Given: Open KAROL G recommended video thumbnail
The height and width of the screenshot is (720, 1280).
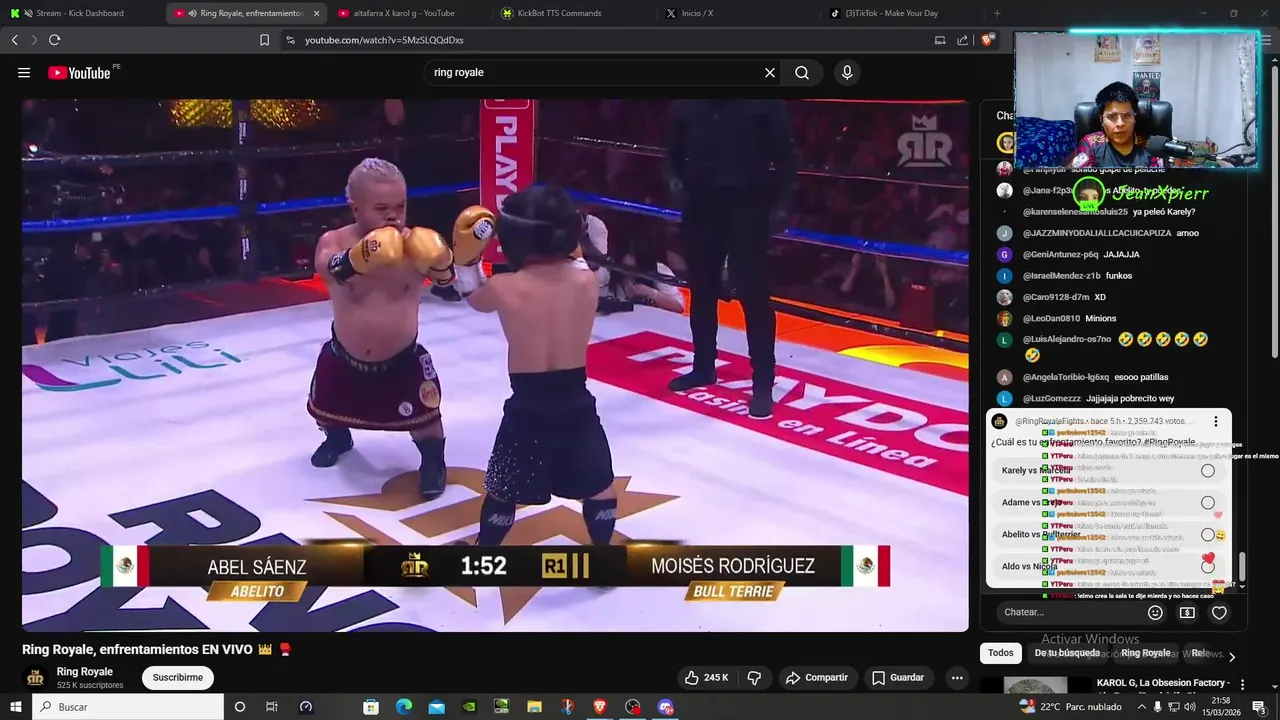Looking at the screenshot, I should pyautogui.click(x=1035, y=686).
